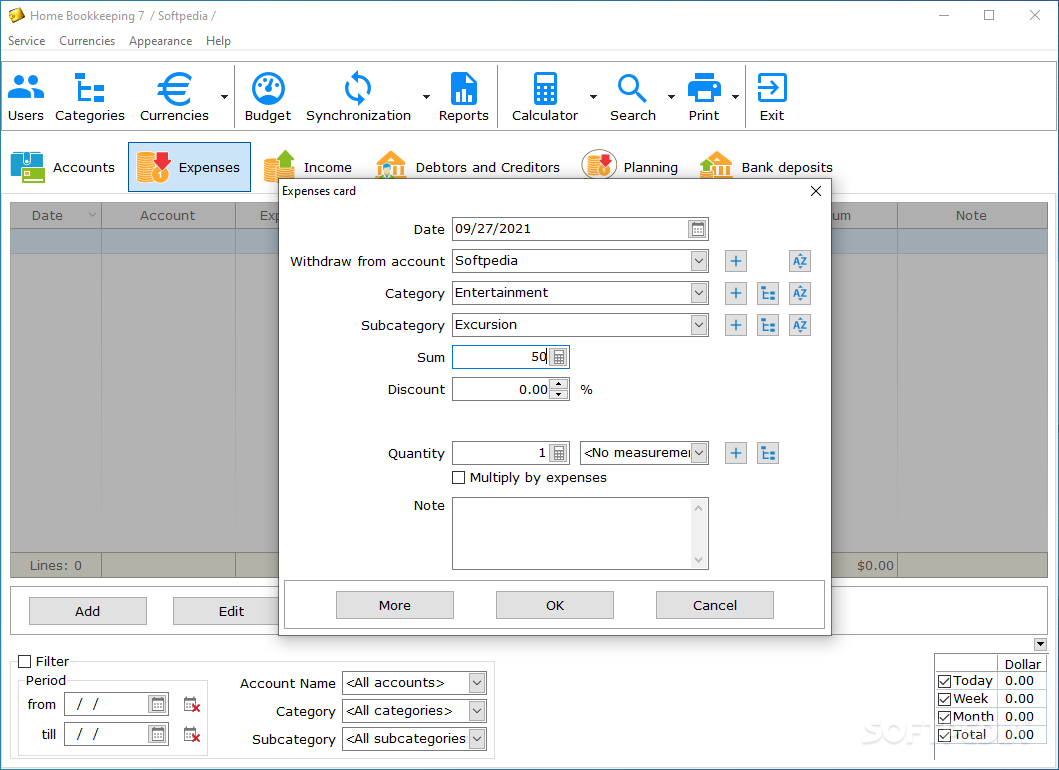Open measurement units tree icon
Image resolution: width=1059 pixels, height=770 pixels.
(x=768, y=453)
